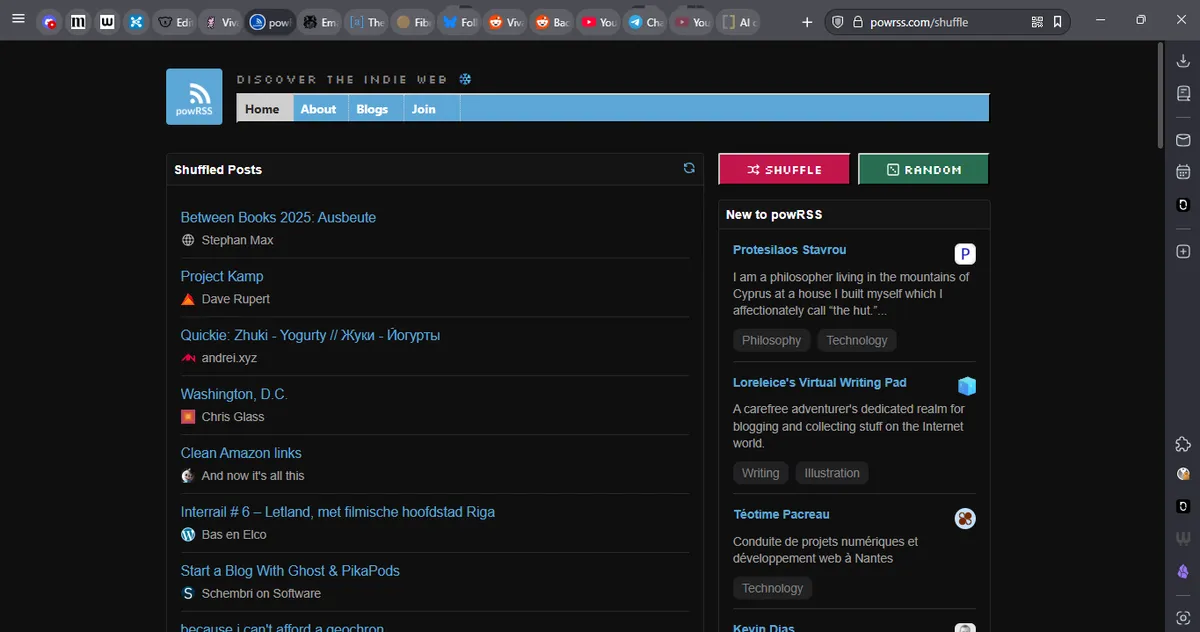Image resolution: width=1200 pixels, height=632 pixels.
Task: Open the QR code generator in address bar
Action: coord(1037,21)
